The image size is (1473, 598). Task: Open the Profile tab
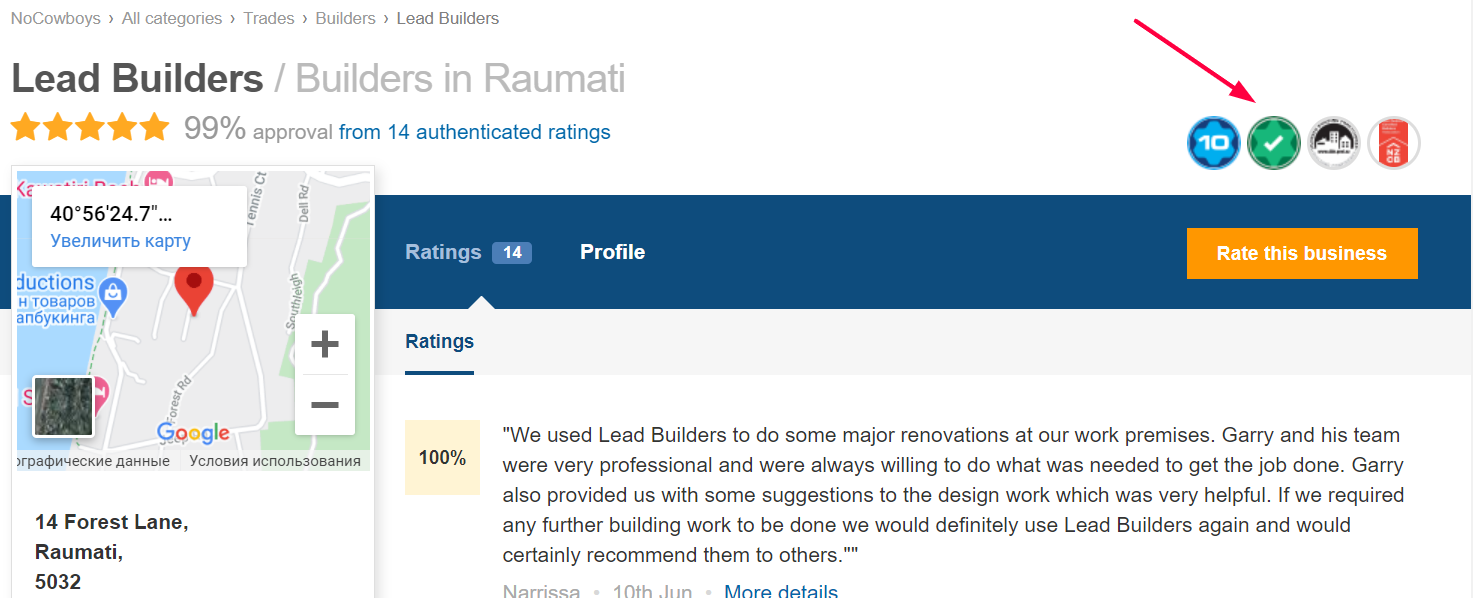(612, 252)
